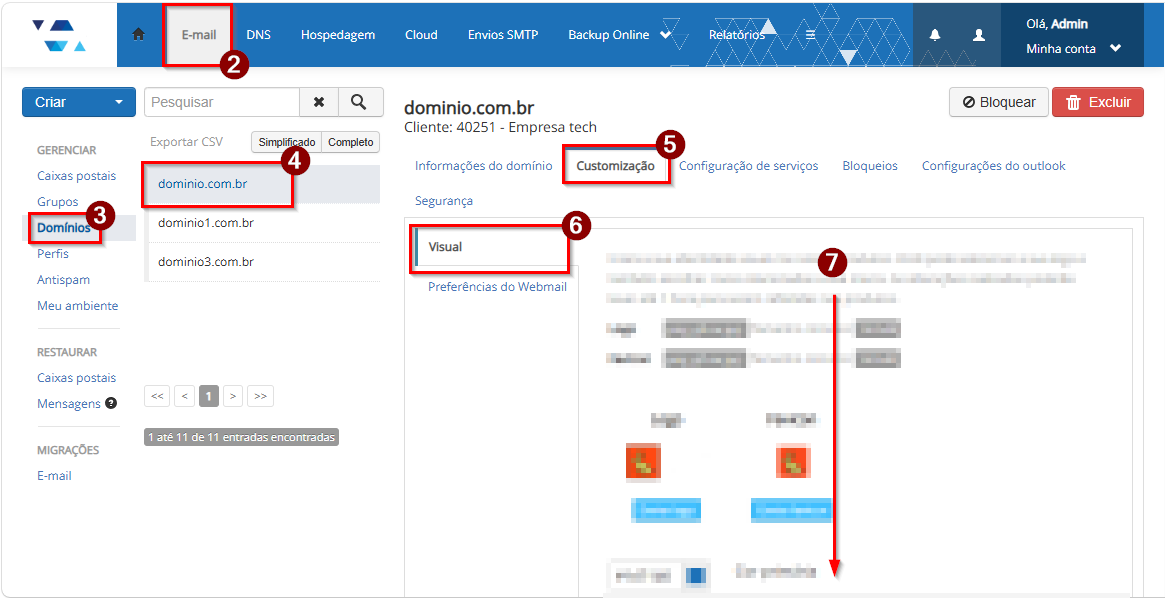The image size is (1165, 598).
Task: Open Perfis in sidebar
Action: click(53, 254)
